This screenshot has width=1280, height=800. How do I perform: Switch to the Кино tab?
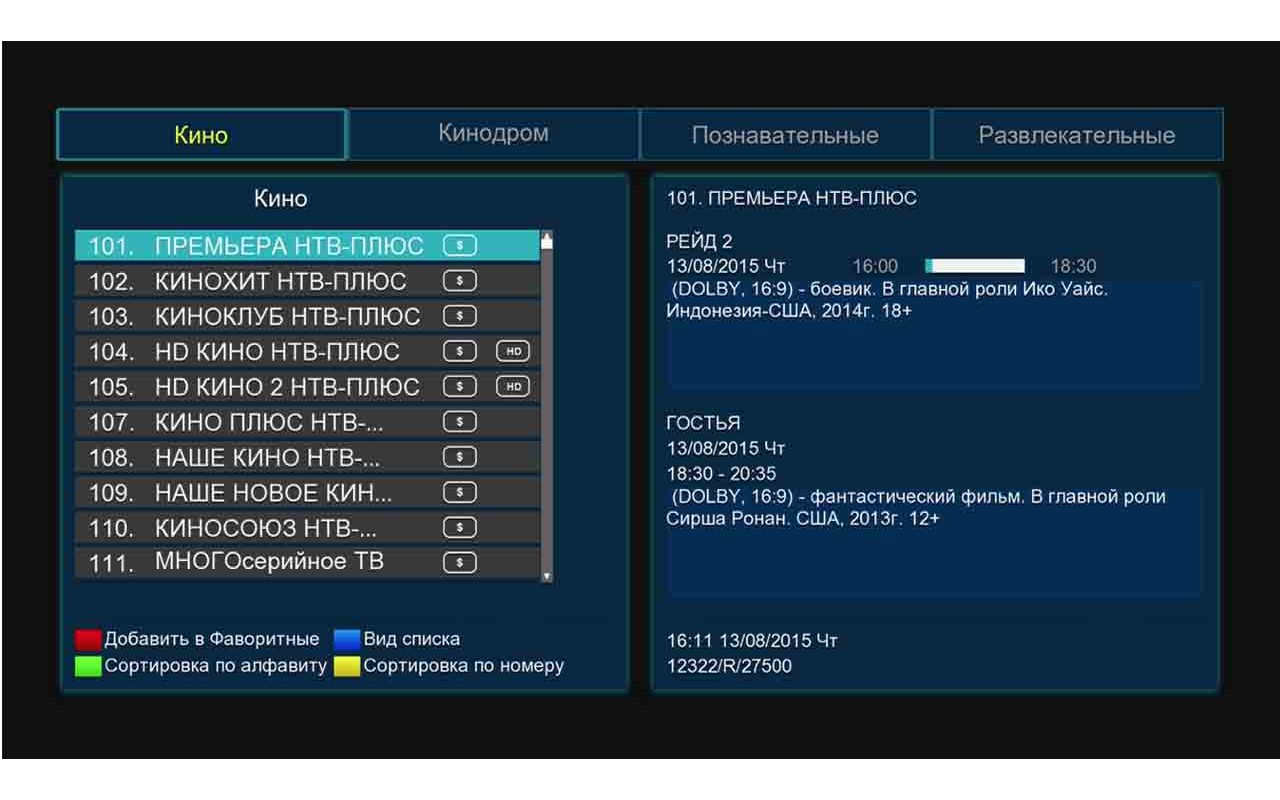click(201, 134)
